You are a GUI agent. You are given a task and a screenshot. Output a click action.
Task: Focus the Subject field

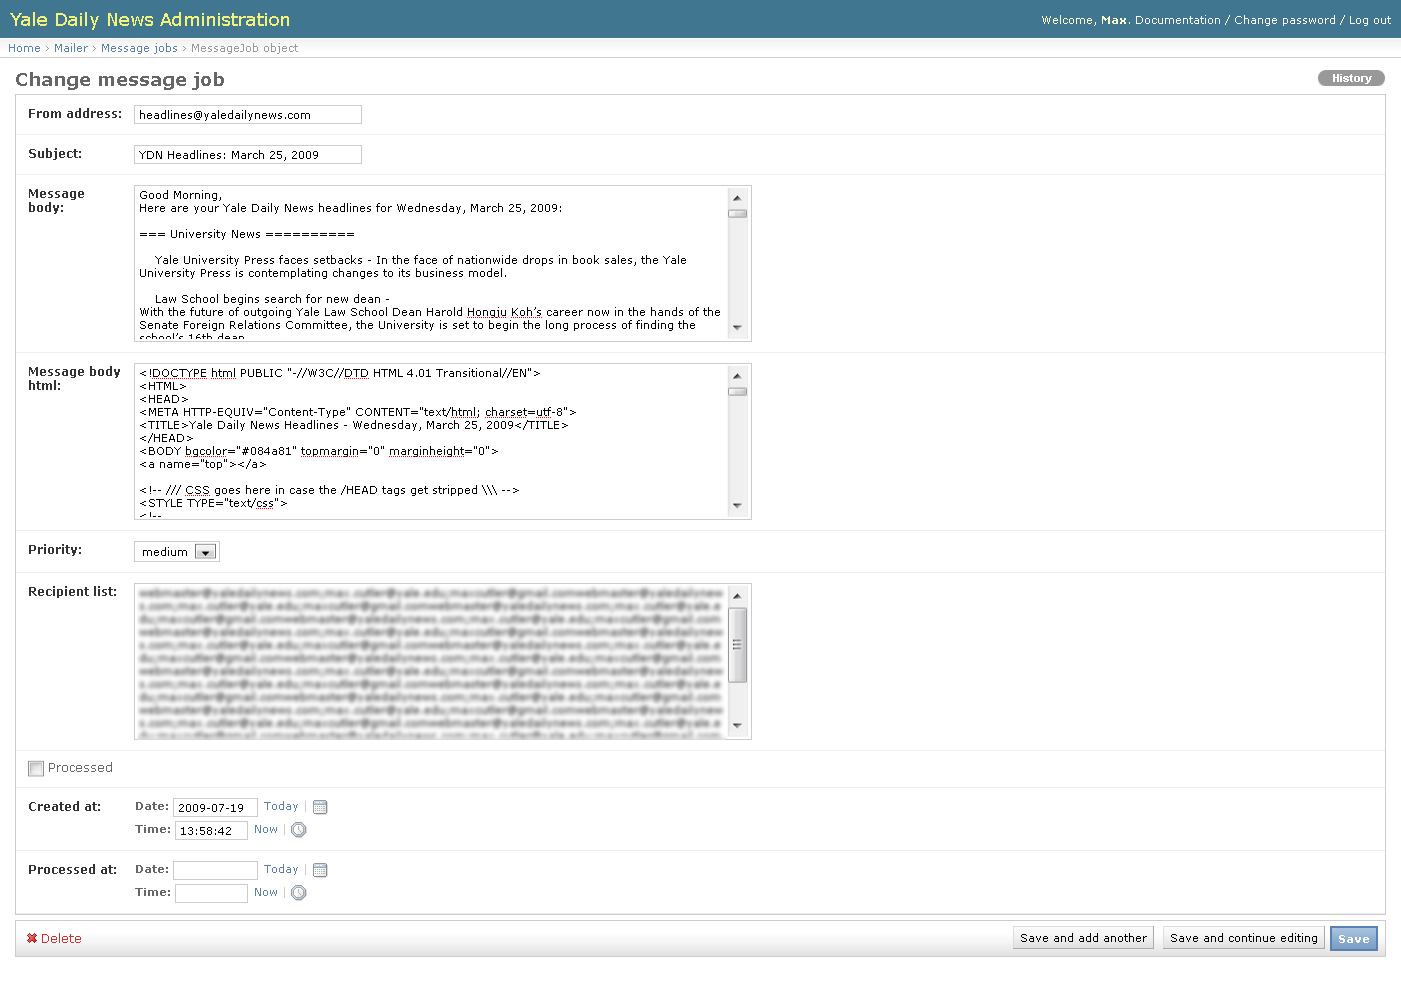[248, 155]
